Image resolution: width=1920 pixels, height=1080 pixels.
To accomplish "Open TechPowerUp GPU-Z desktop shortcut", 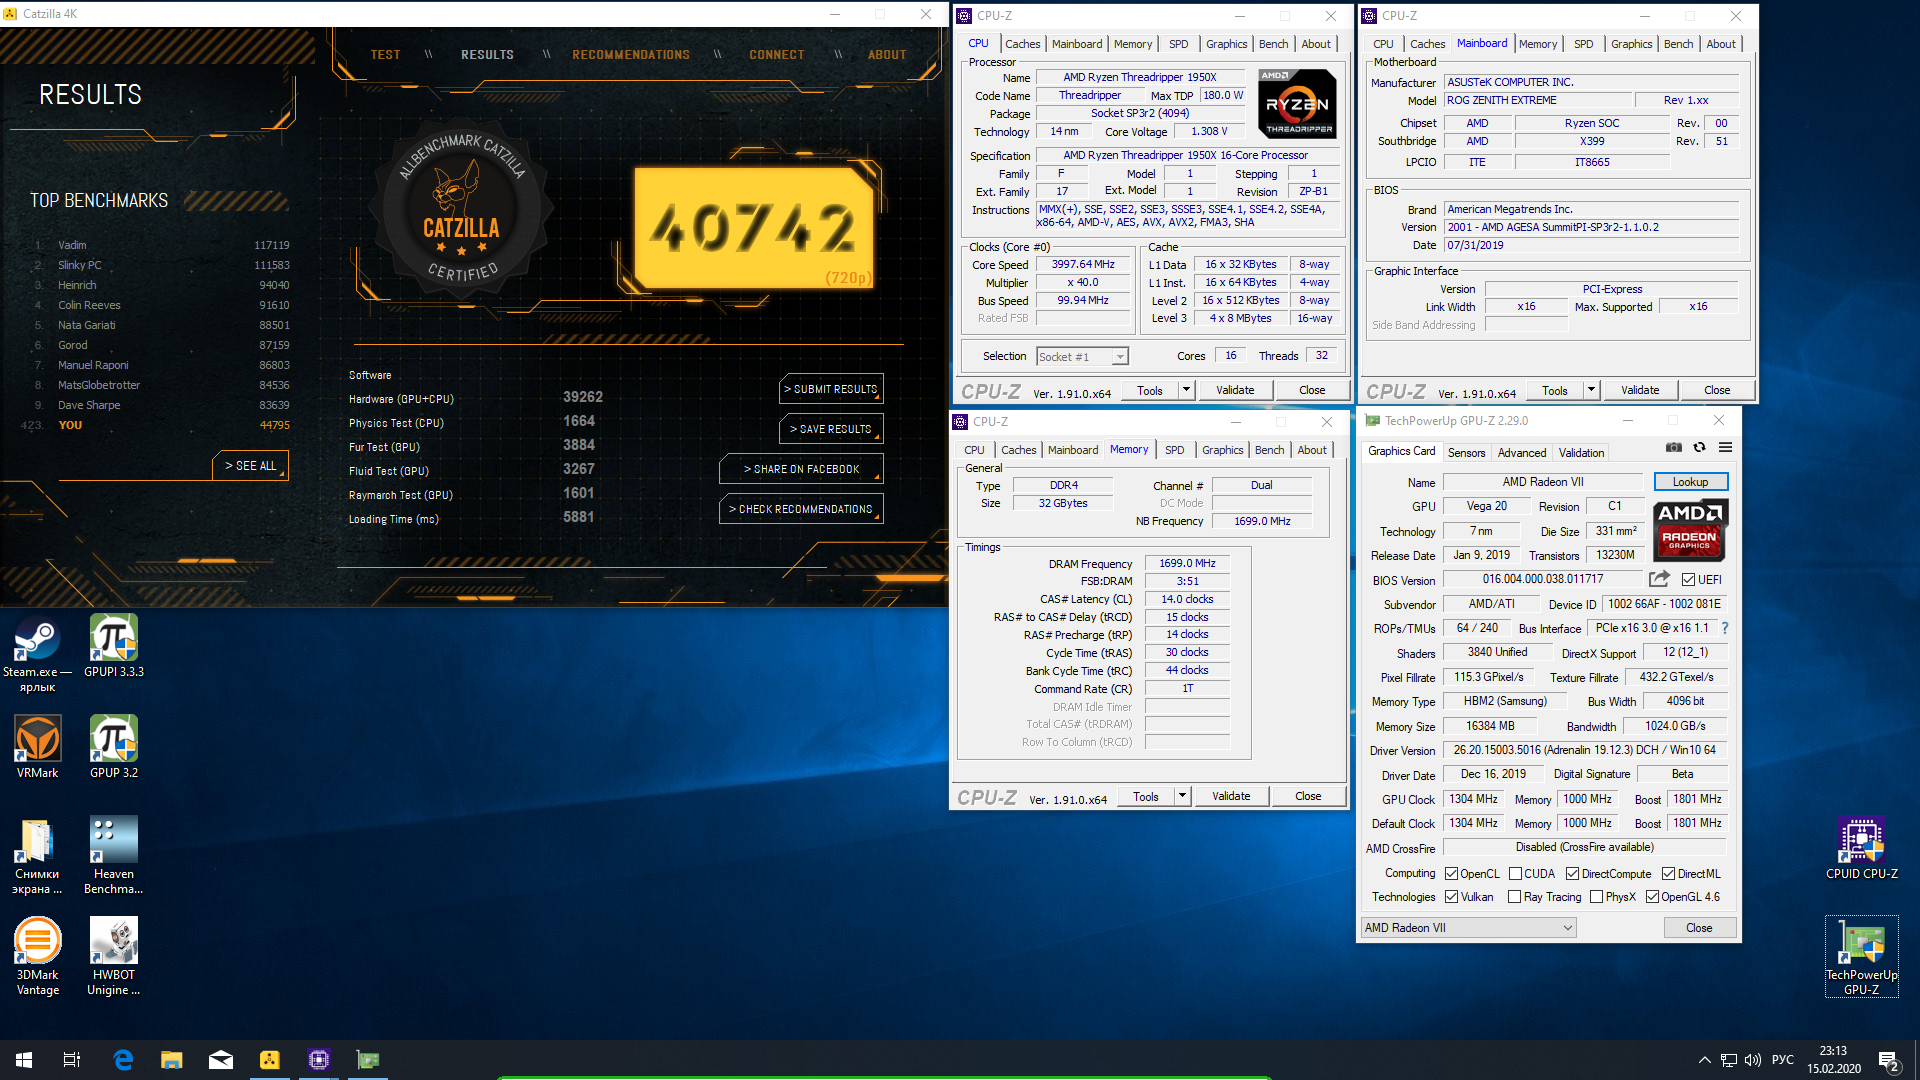I will point(1862,957).
